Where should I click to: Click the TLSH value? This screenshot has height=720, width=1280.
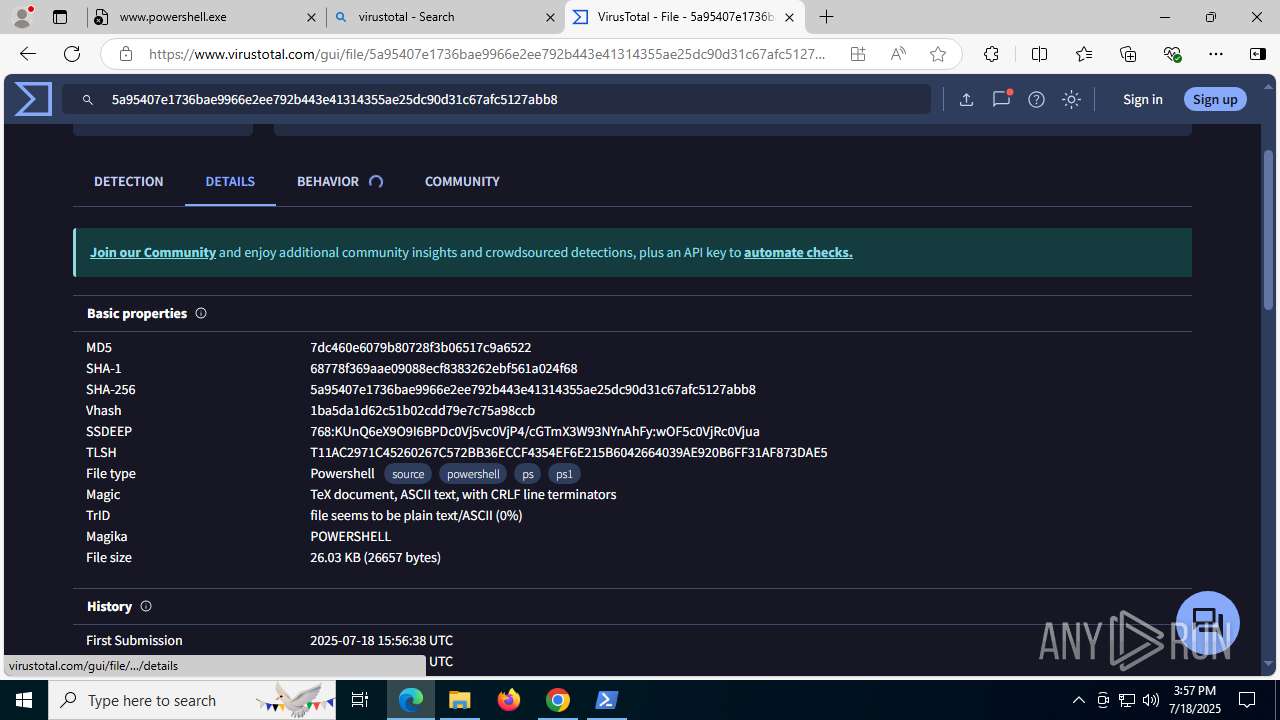(568, 452)
